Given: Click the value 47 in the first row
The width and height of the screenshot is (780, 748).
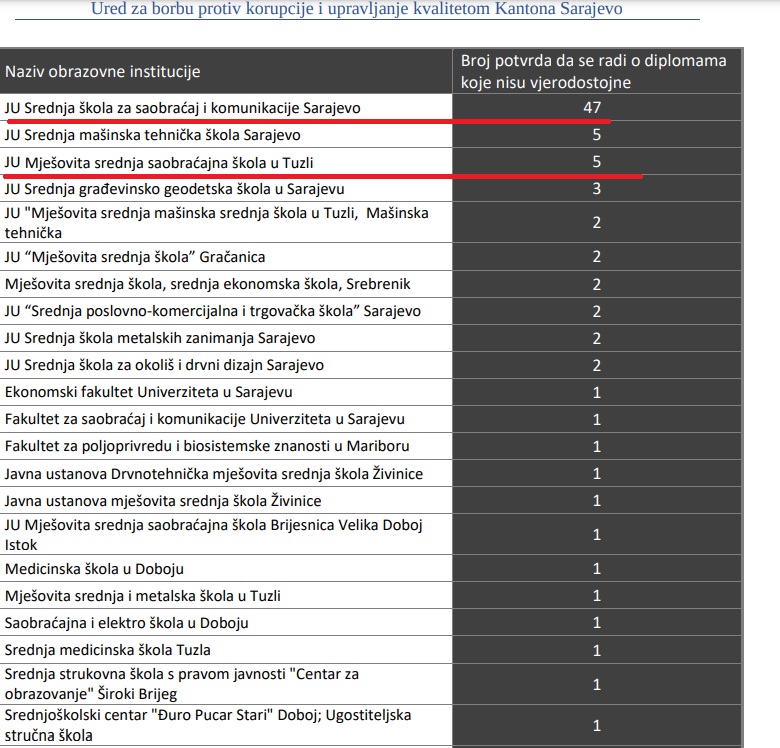Looking at the screenshot, I should pyautogui.click(x=592, y=107).
